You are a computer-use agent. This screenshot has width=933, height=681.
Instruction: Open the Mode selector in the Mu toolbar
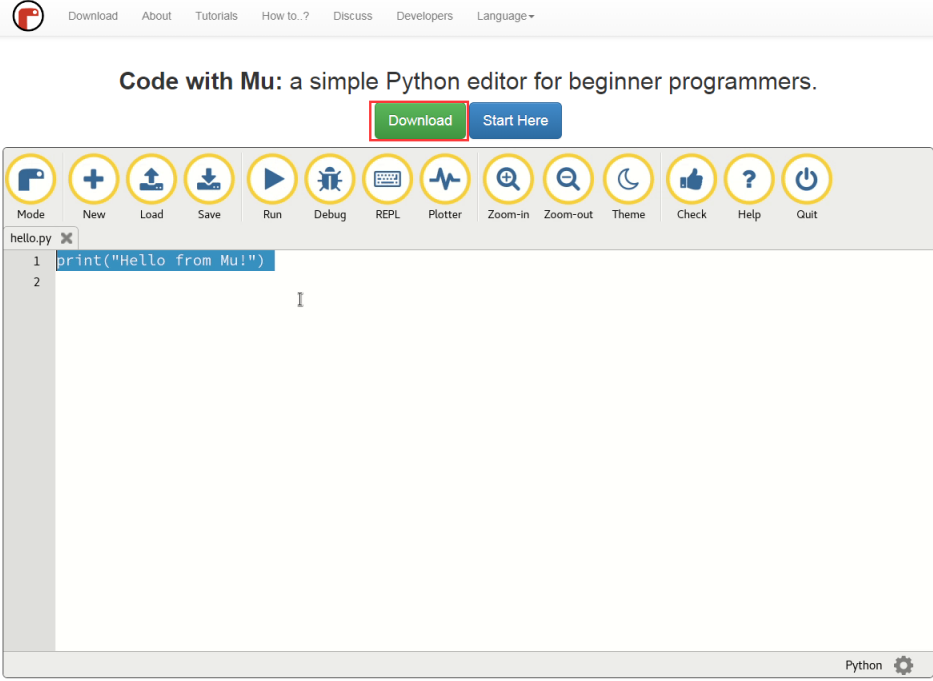31,179
